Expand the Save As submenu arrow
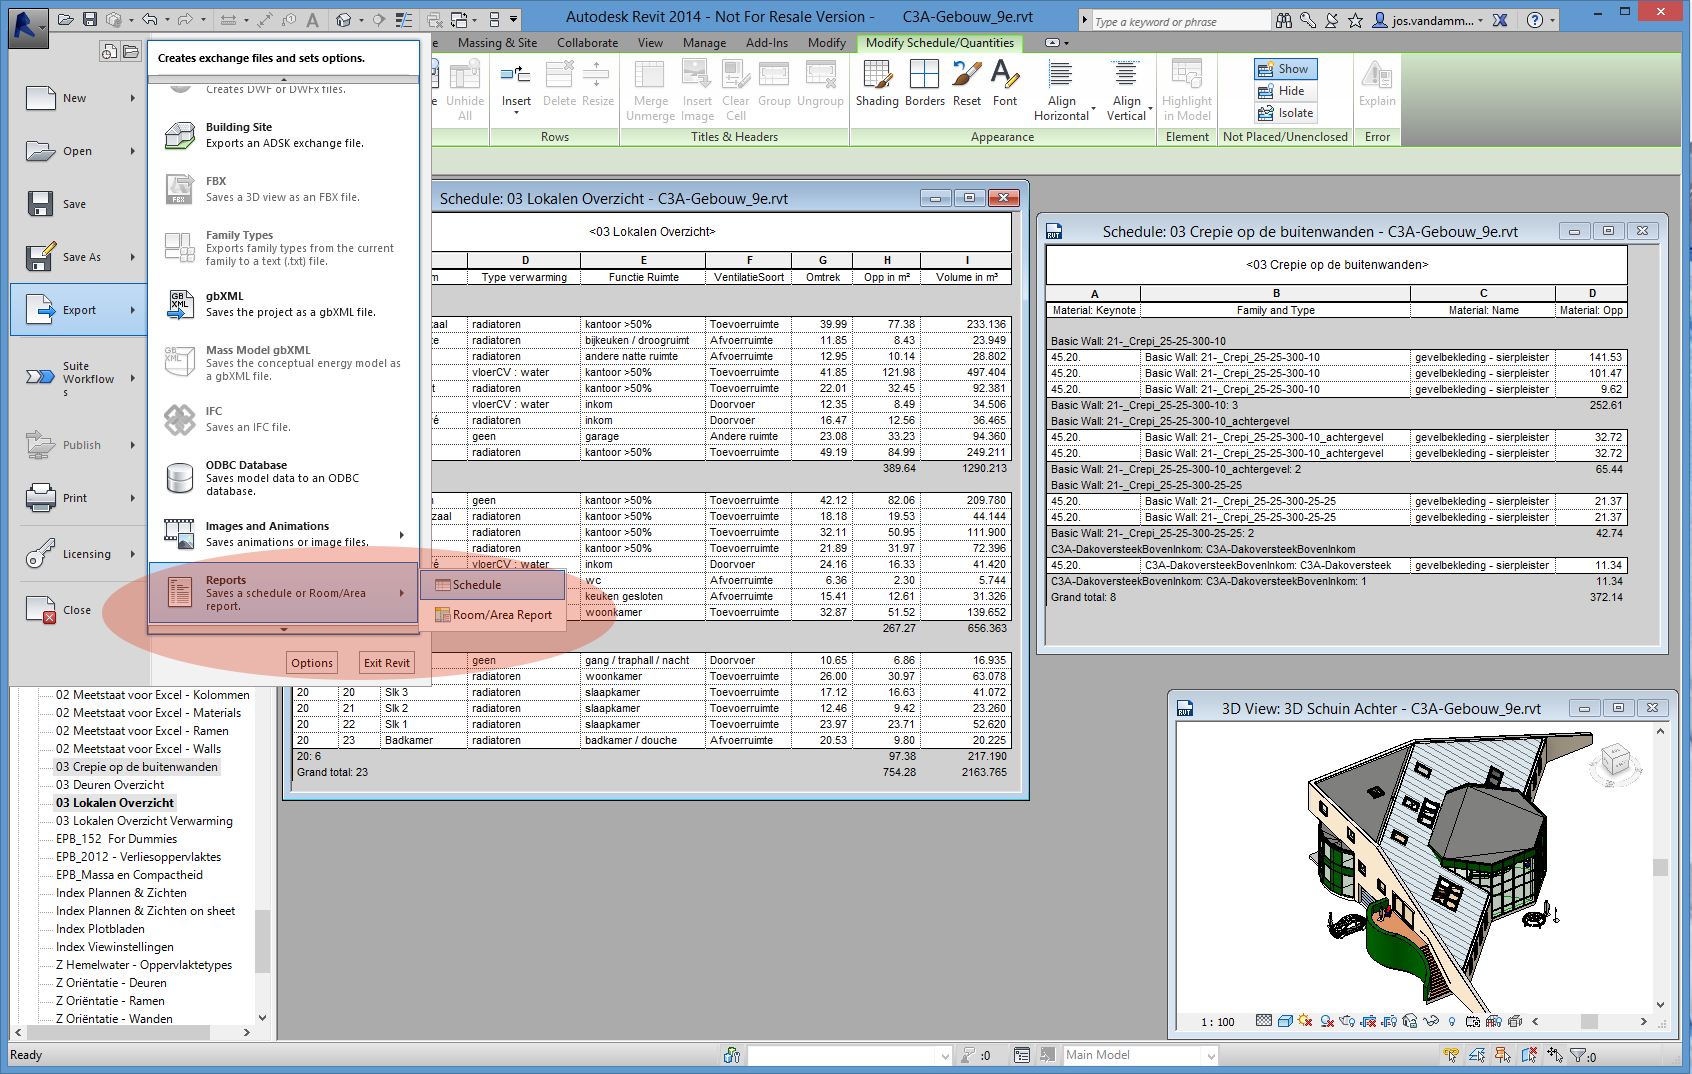The image size is (1692, 1074). point(133,257)
